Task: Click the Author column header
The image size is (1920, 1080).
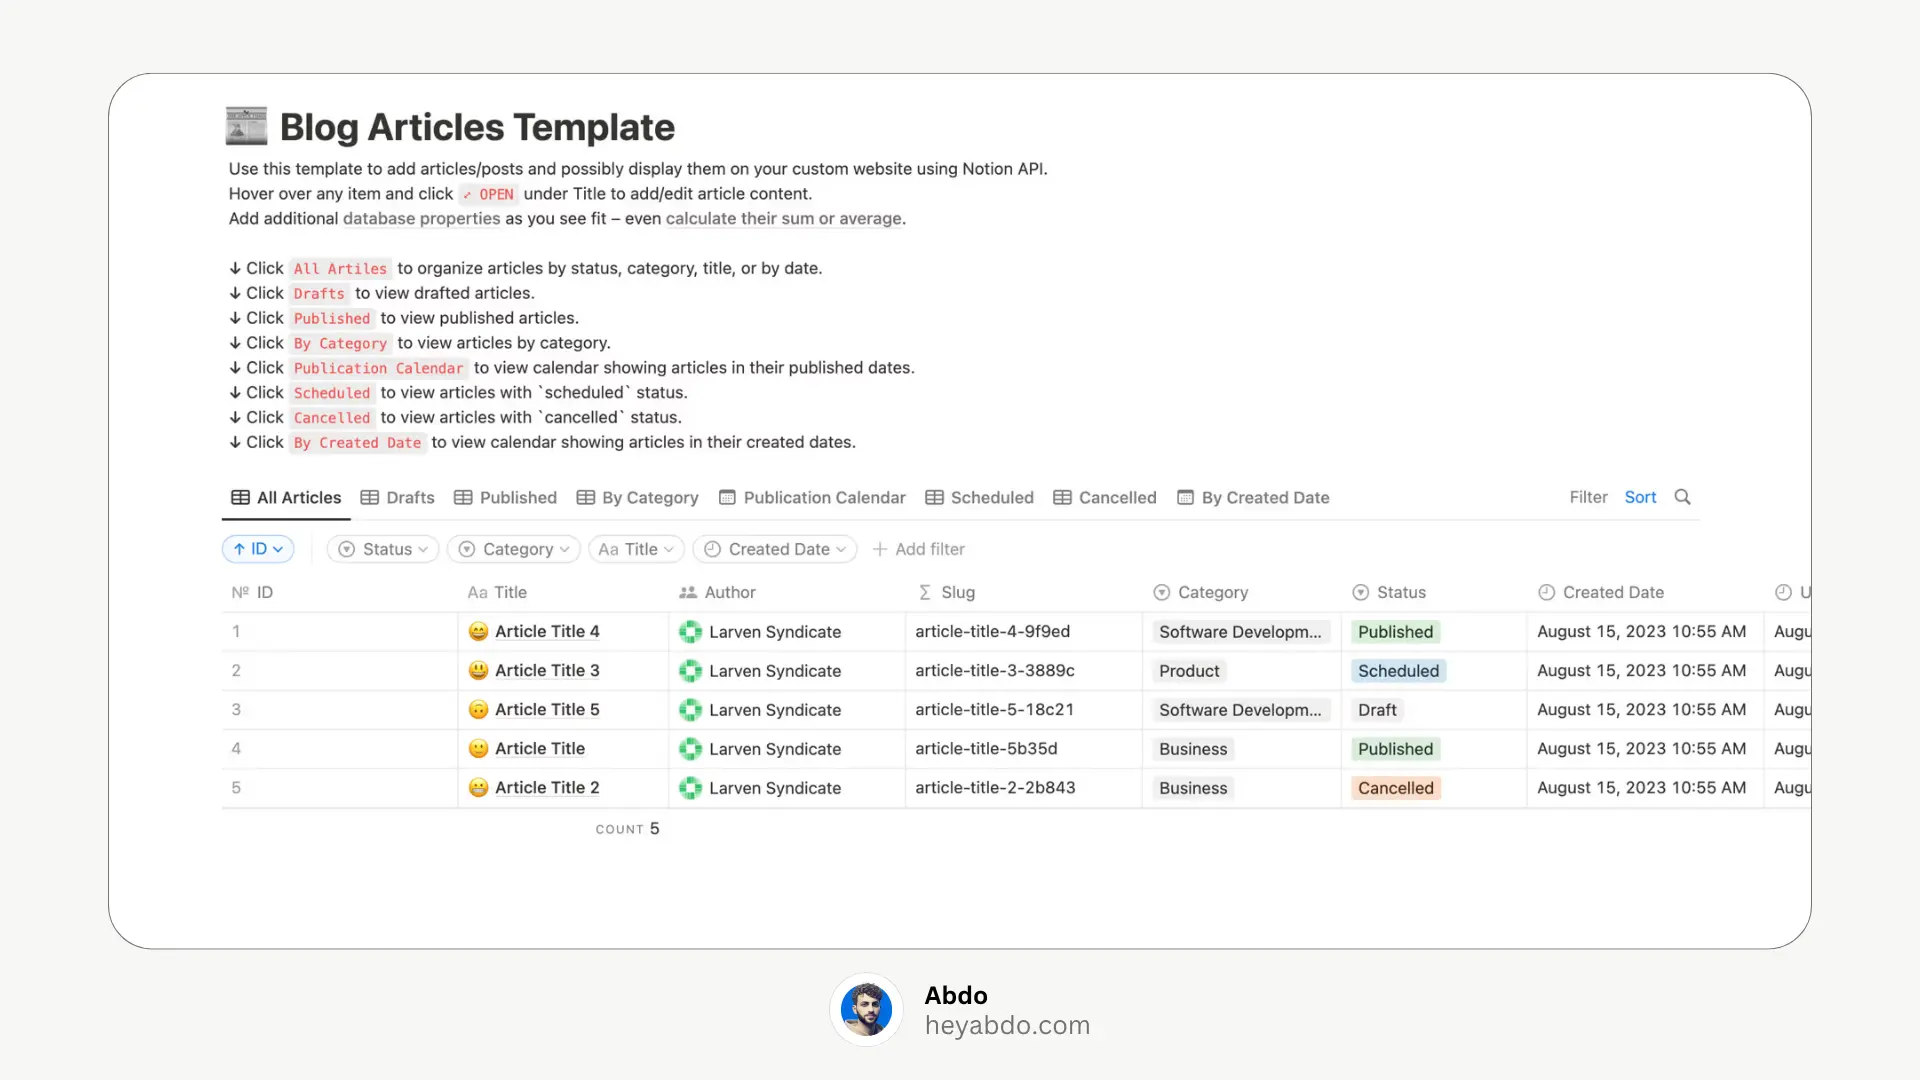Action: click(x=787, y=592)
